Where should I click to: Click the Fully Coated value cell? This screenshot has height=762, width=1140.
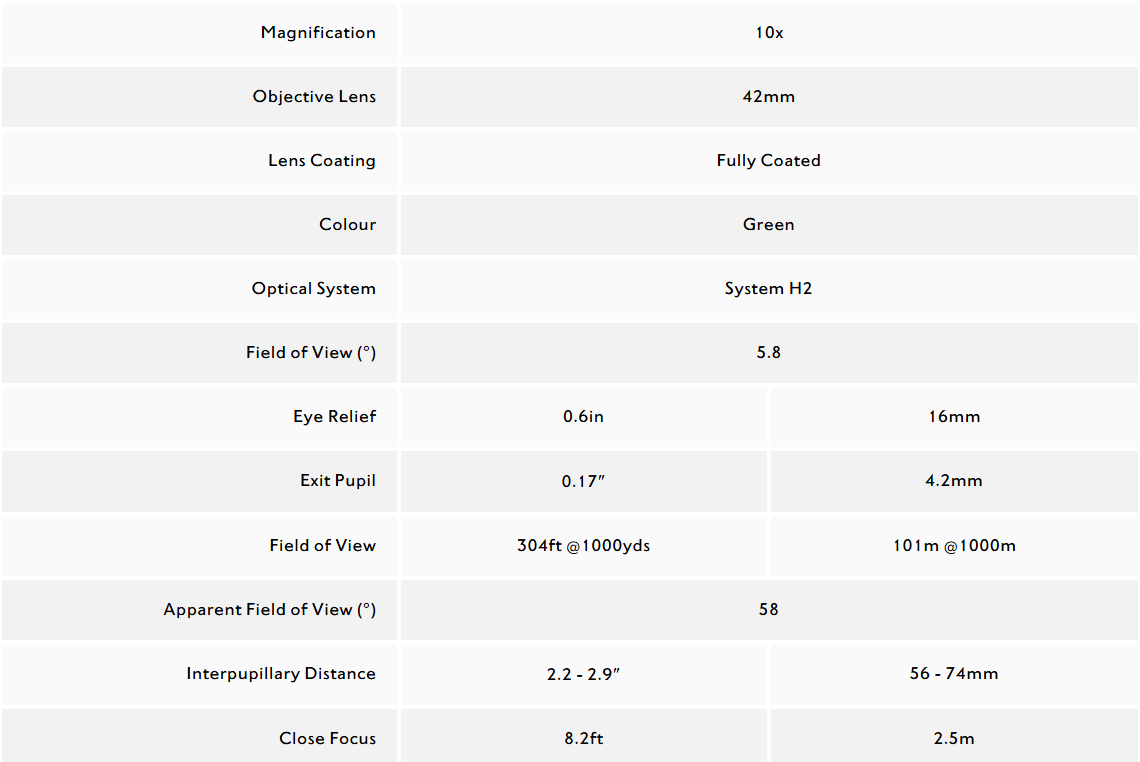click(768, 161)
